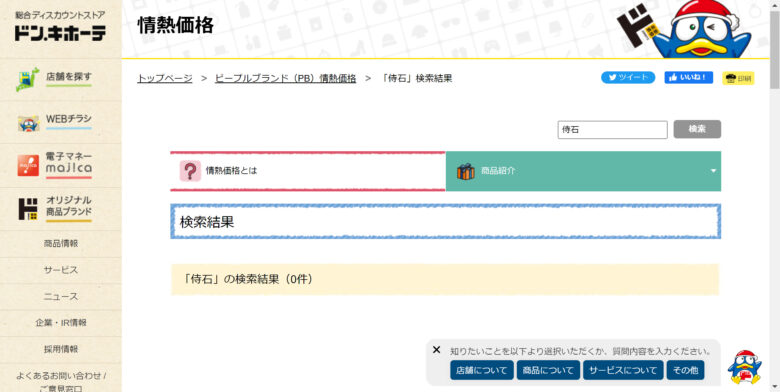This screenshot has height=392, width=780.
Task: Expand the 商品紹介 dropdown arrow
Action: click(713, 171)
